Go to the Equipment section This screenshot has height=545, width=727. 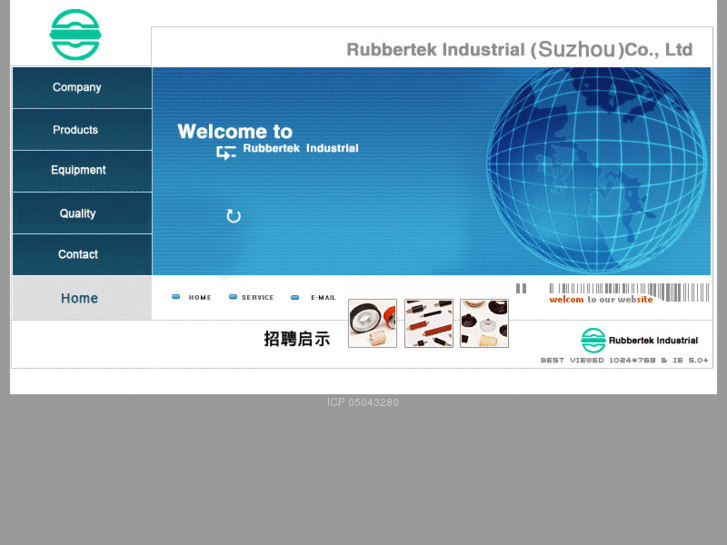click(x=82, y=171)
